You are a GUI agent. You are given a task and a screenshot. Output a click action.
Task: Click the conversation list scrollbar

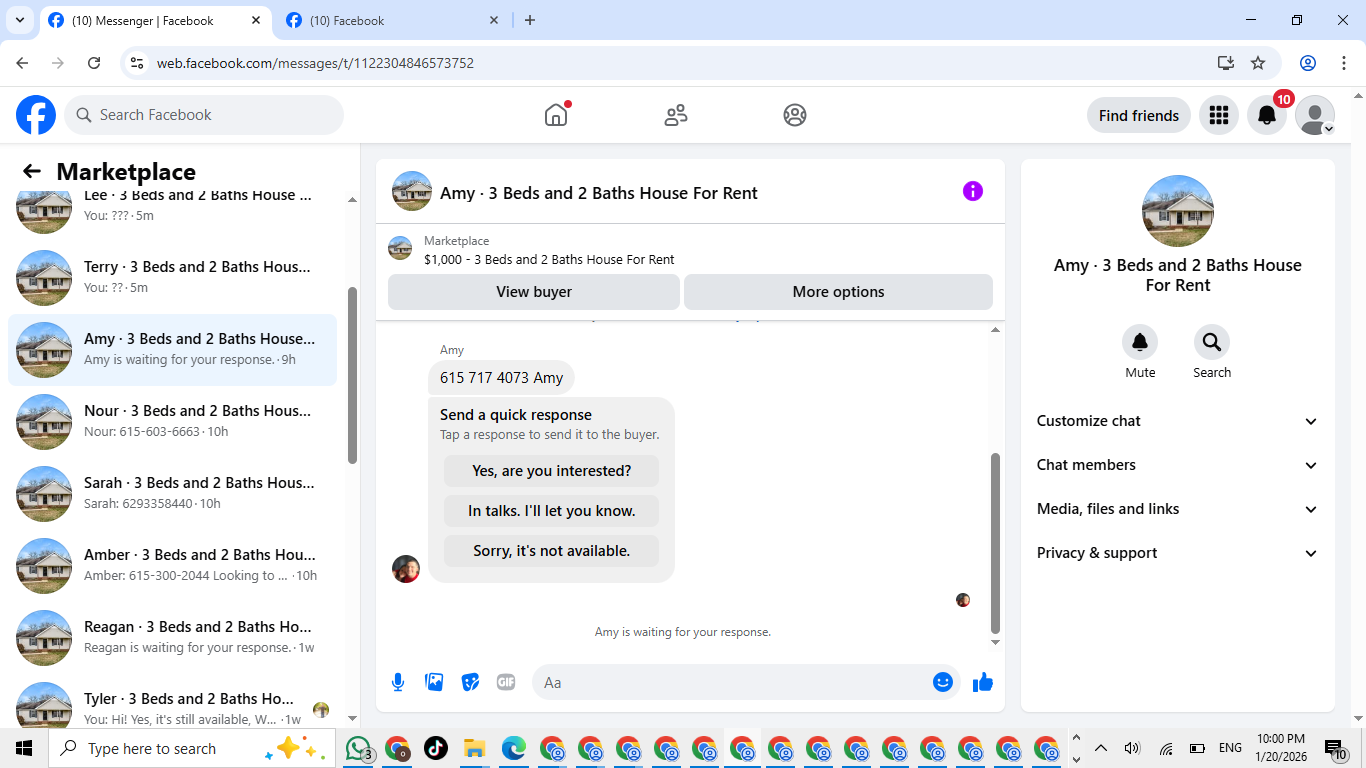tap(352, 376)
